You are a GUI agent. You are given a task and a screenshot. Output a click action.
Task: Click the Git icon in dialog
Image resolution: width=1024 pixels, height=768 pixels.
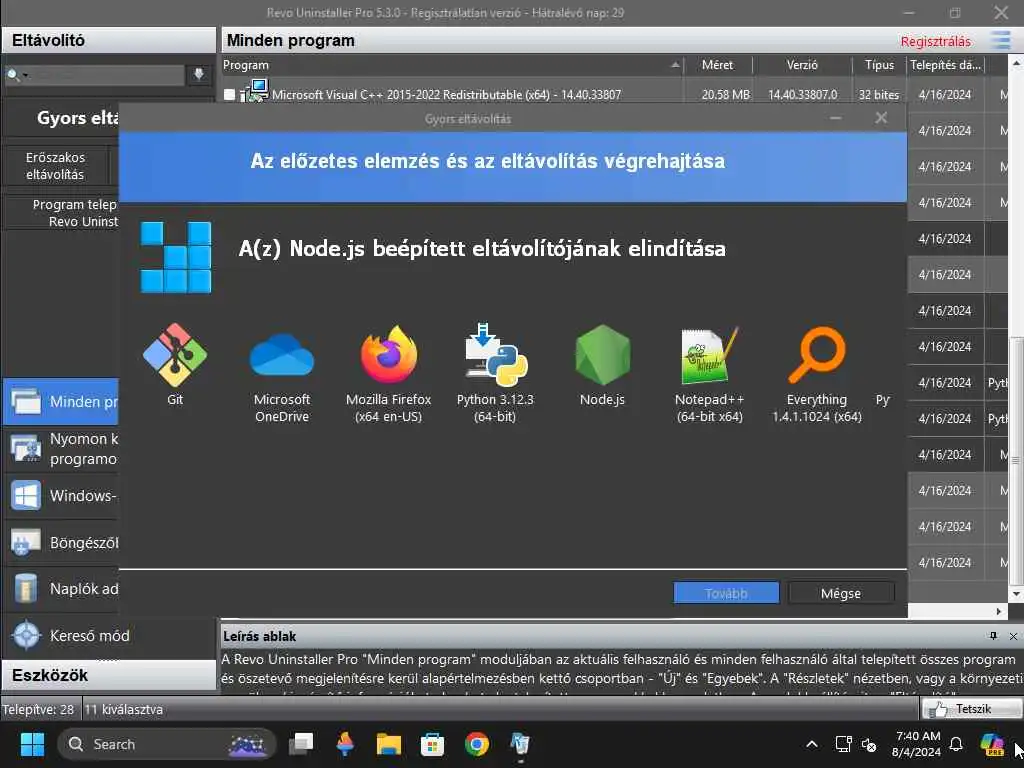[174, 355]
